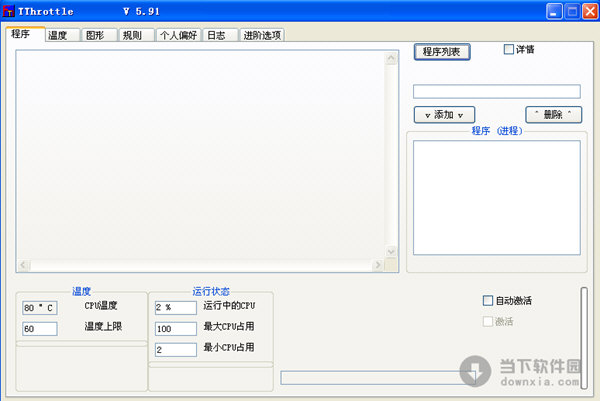Click the bottom progress bar beside the status group
The image size is (600, 401).
(x=378, y=378)
